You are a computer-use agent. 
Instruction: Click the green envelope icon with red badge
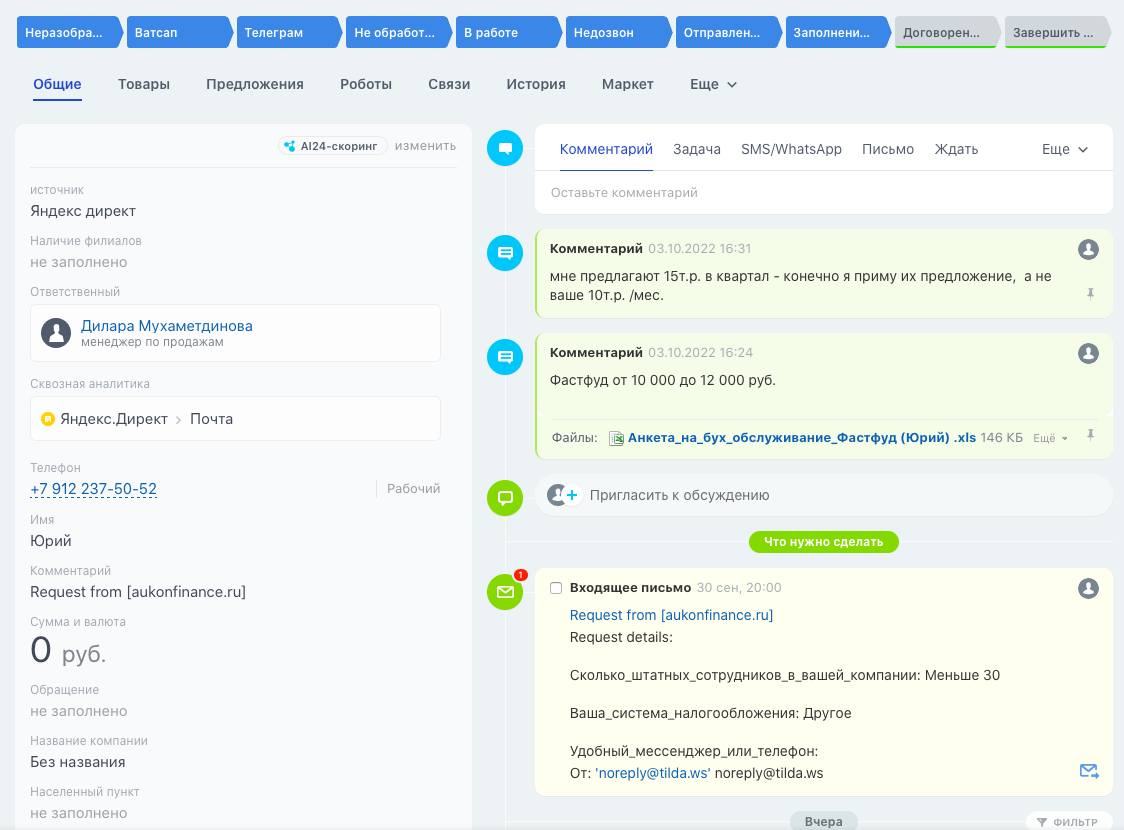pyautogui.click(x=504, y=591)
